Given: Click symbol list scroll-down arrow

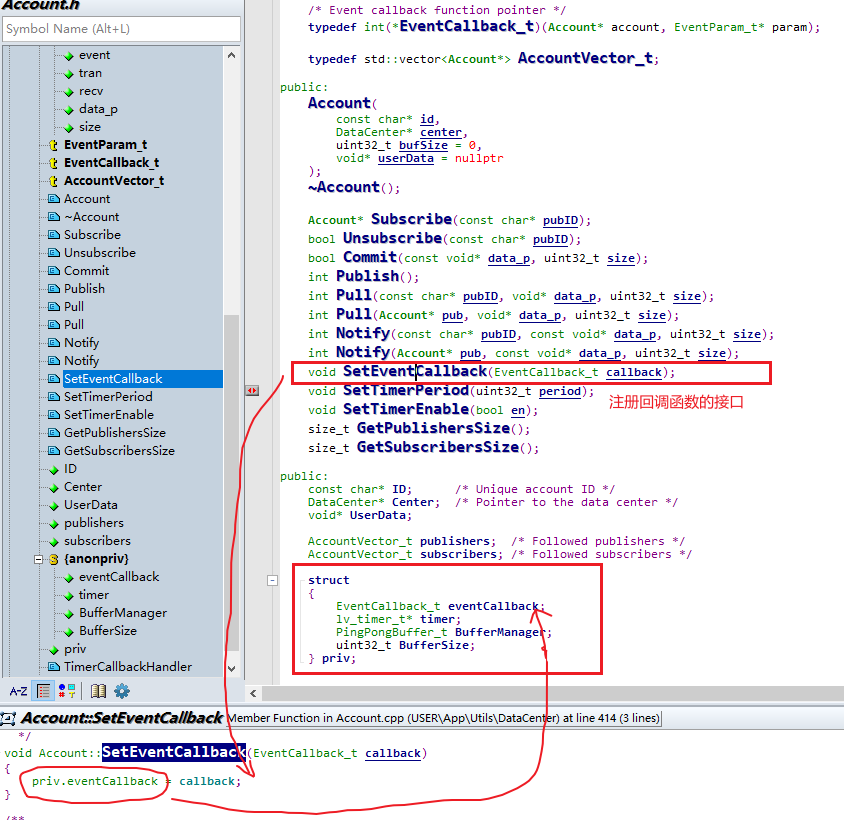Looking at the screenshot, I should click(x=231, y=669).
